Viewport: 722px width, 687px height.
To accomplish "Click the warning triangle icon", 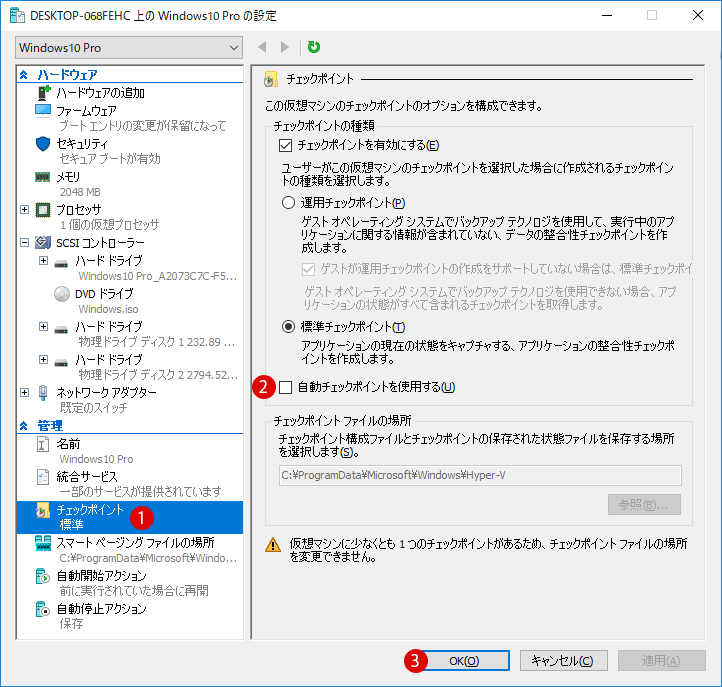I will point(273,545).
